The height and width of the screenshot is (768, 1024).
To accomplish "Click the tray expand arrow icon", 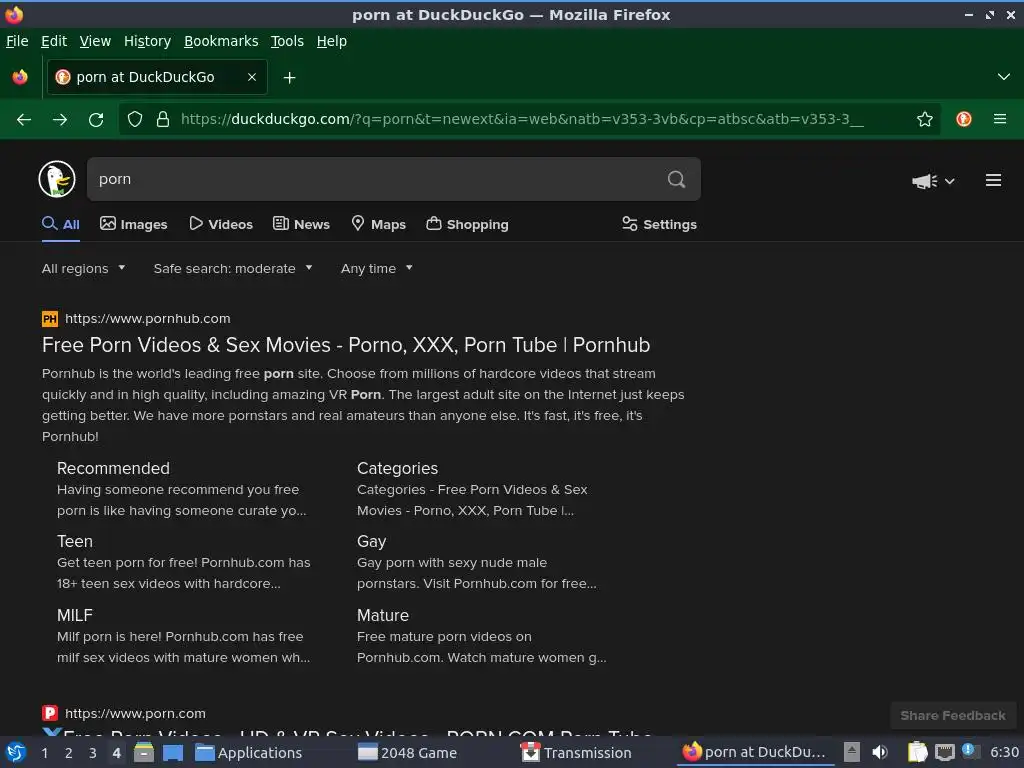I will tap(851, 752).
